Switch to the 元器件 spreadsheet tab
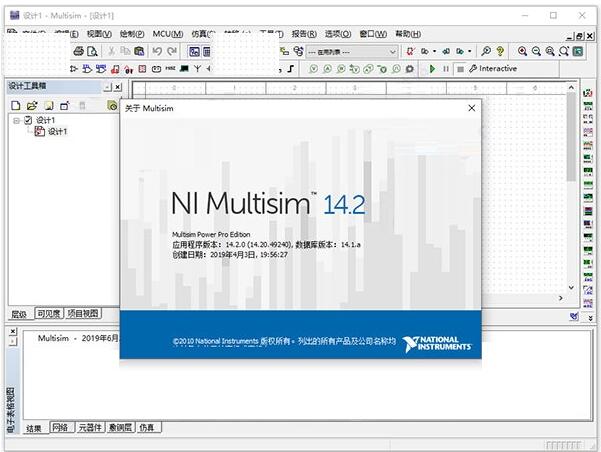Screen dimensions: 601x452 (x=90, y=427)
